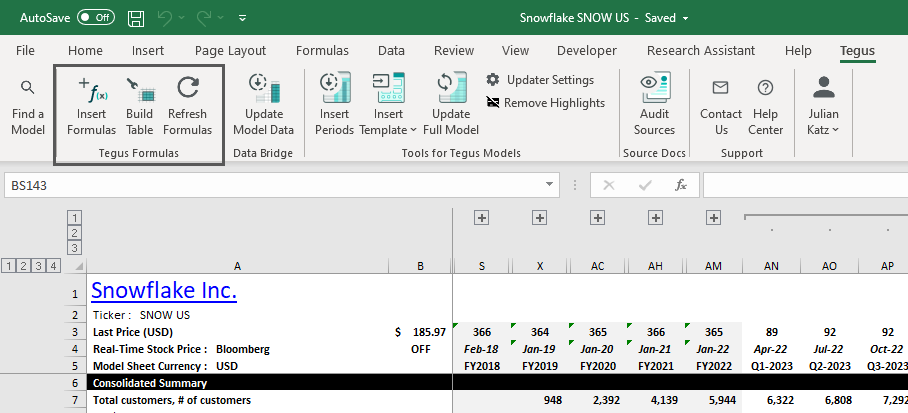This screenshot has height=413, width=908.
Task: Click the Insert Periods tool
Action: (335, 106)
